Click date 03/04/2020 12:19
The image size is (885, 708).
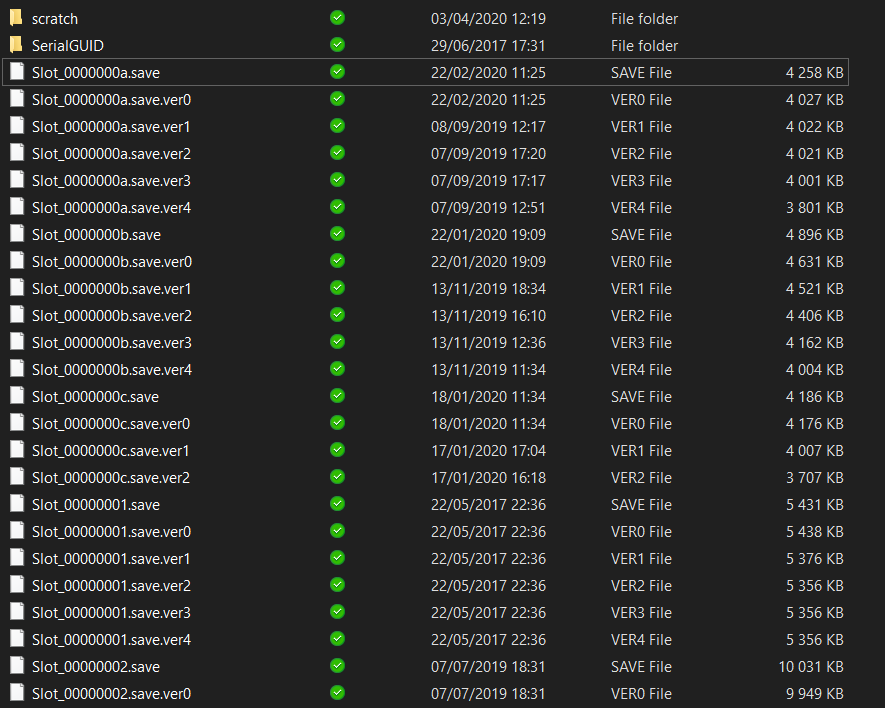[x=488, y=19]
